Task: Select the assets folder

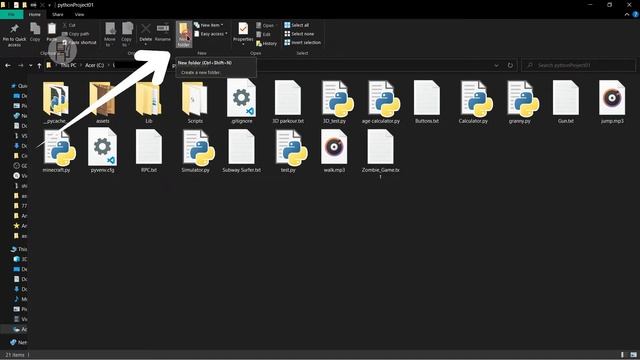Action: 102,103
